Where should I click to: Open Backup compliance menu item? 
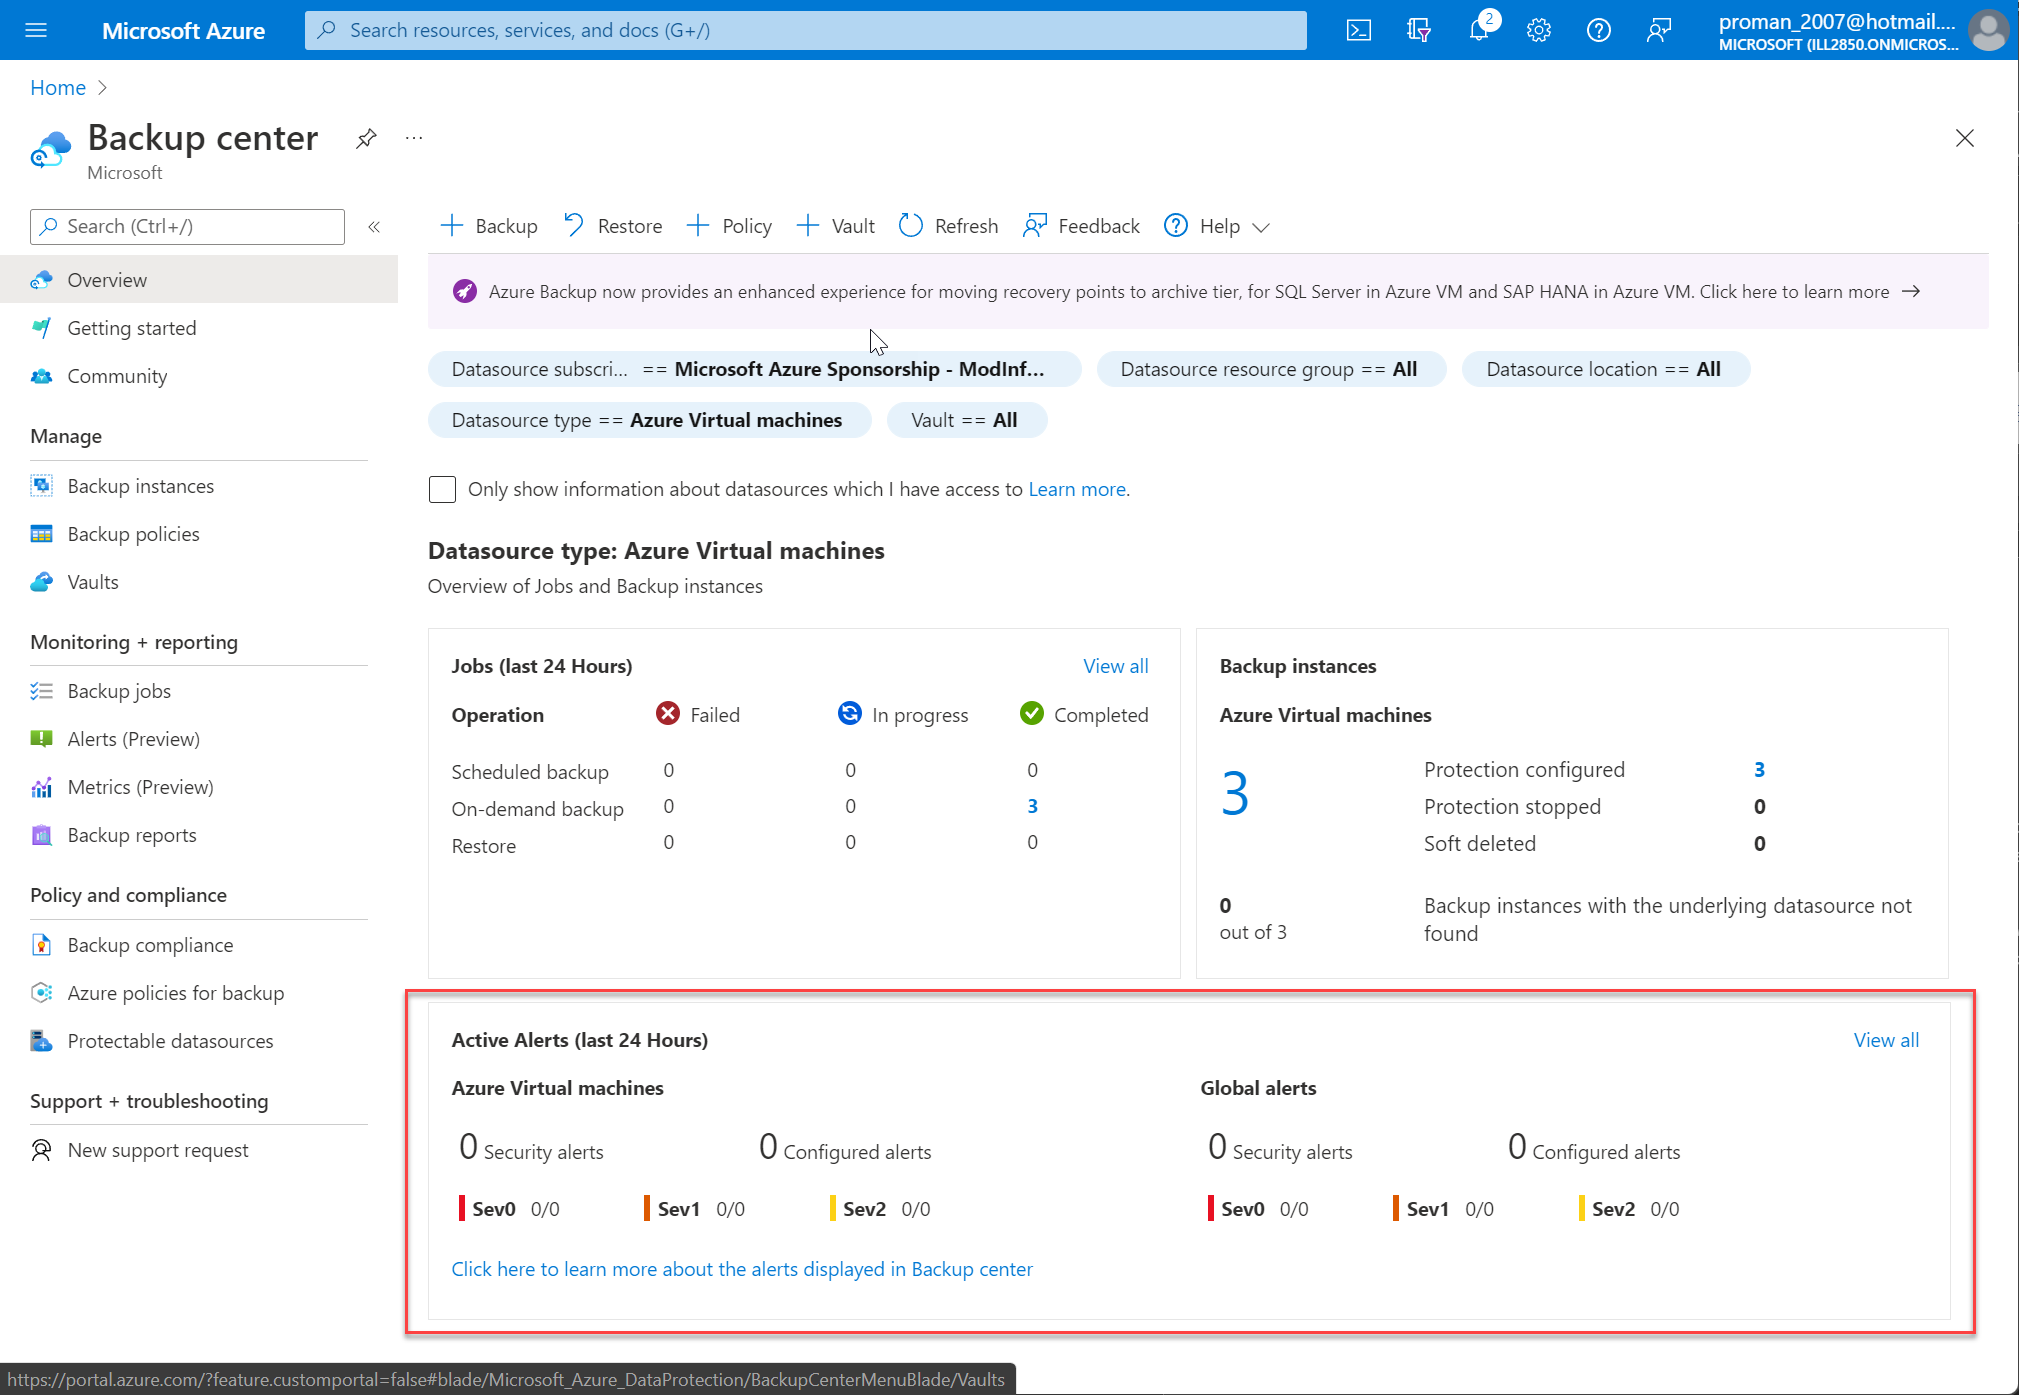coord(150,945)
